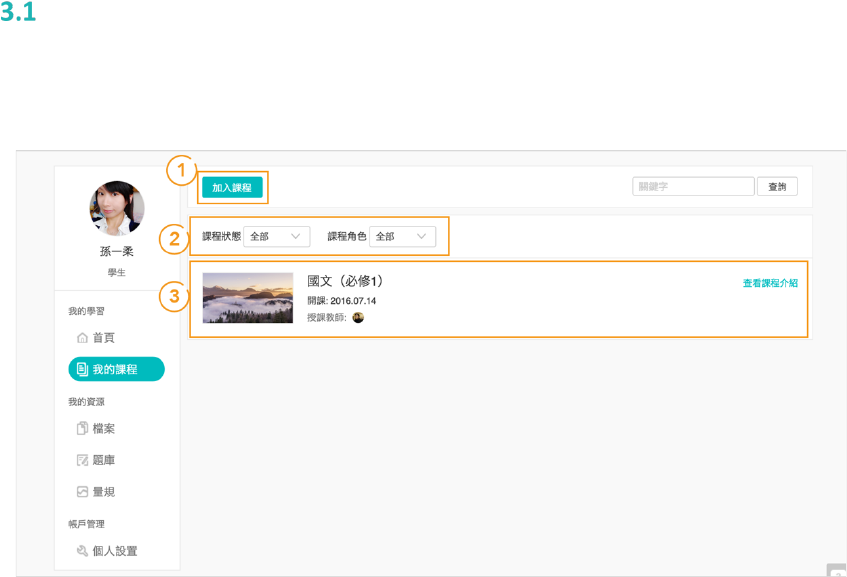Click the 孫一柔 profile photo
The width and height of the screenshot is (847, 577).
[x=117, y=208]
